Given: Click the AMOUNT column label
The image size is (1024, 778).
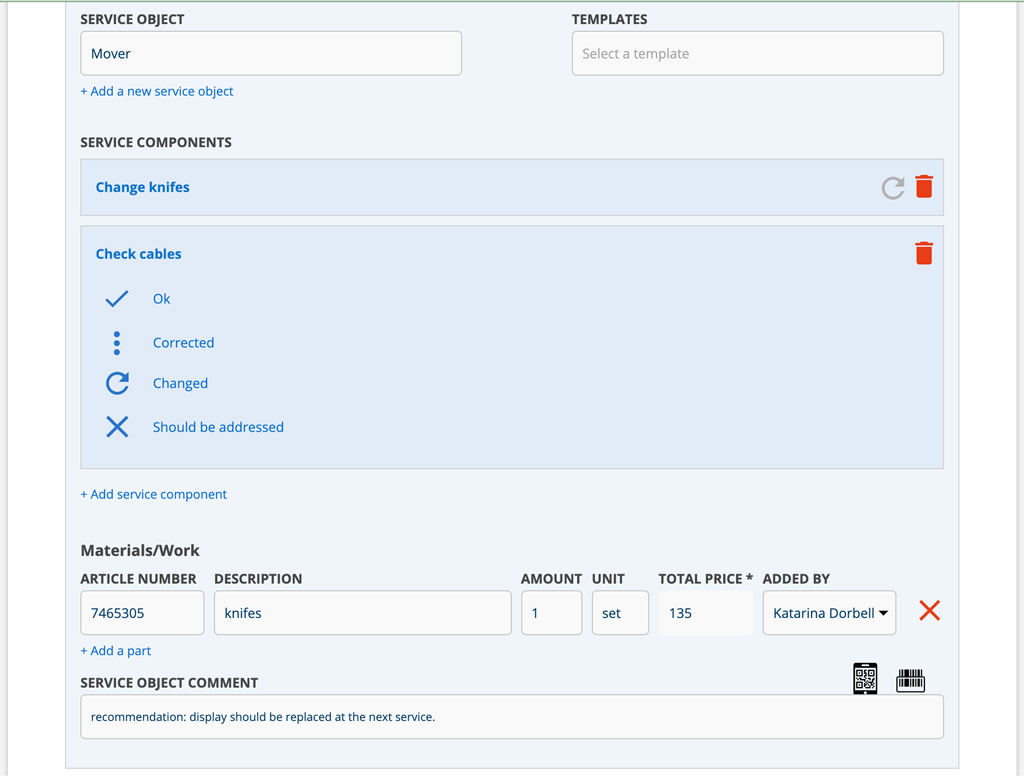Looking at the screenshot, I should 551,579.
